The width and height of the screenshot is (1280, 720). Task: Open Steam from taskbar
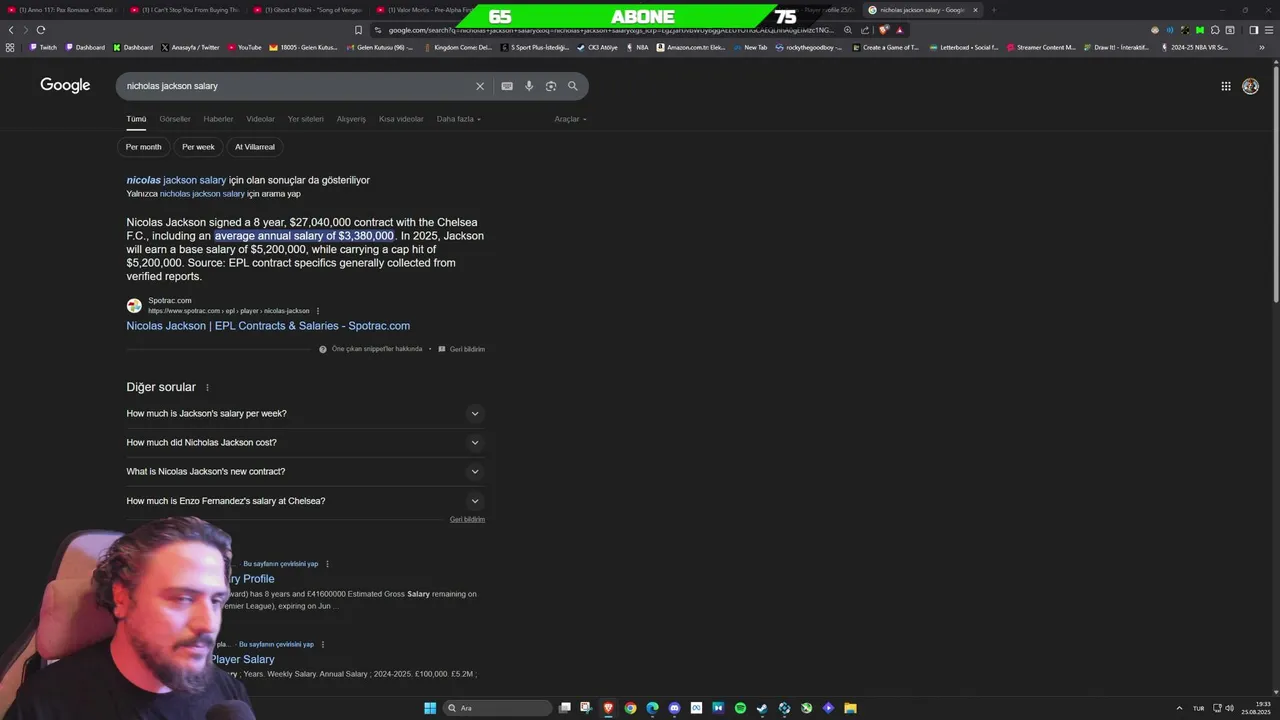[x=762, y=708]
